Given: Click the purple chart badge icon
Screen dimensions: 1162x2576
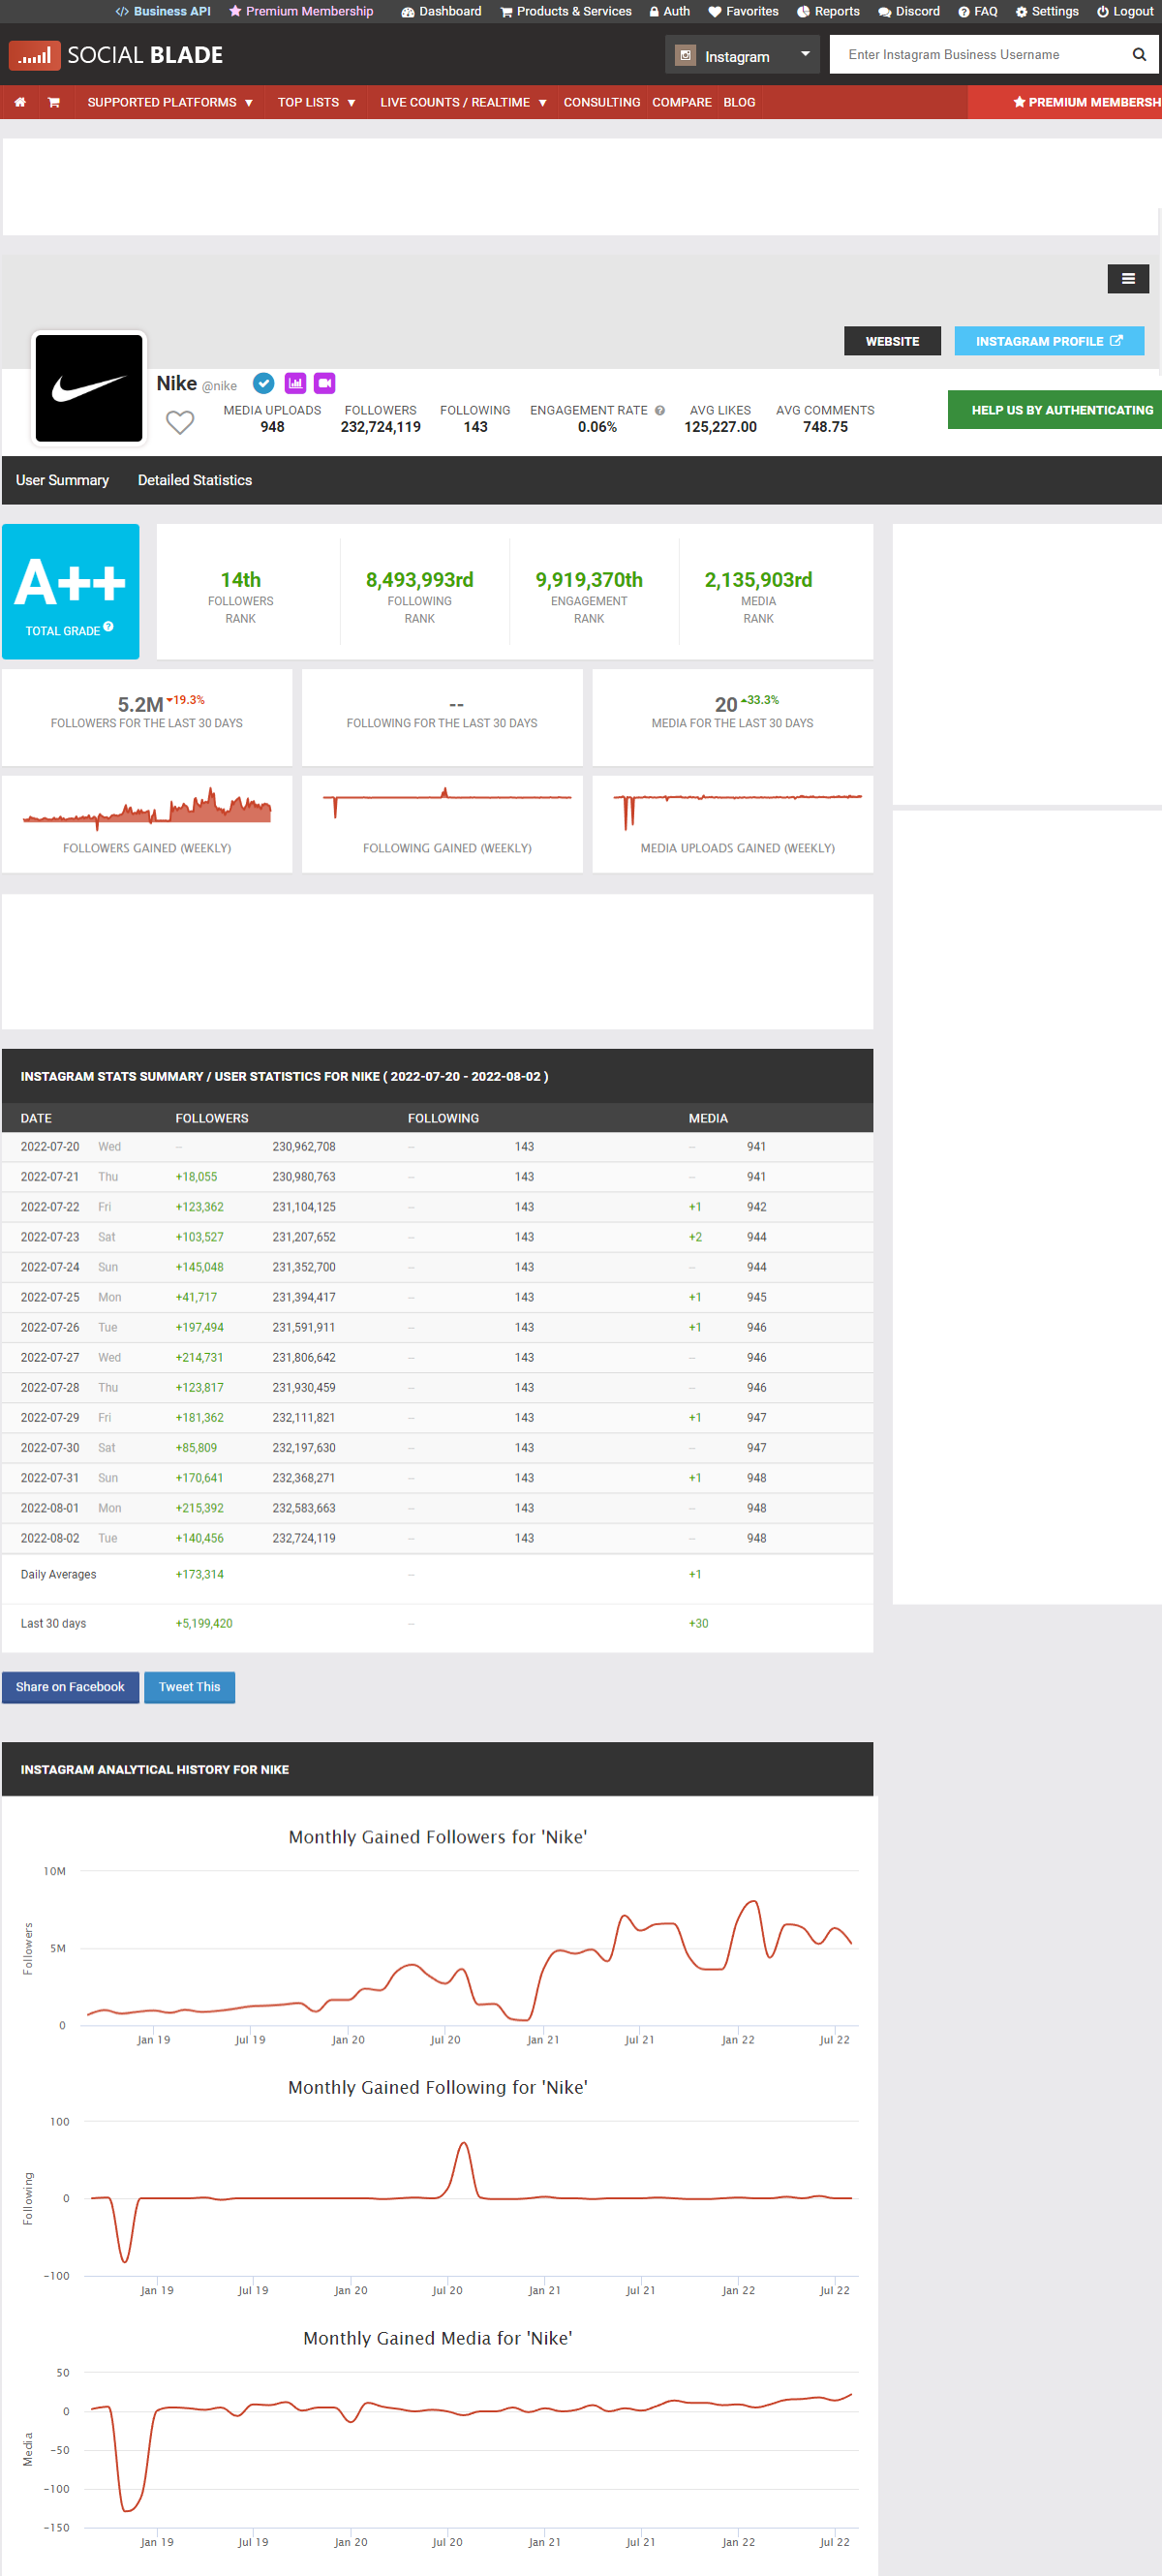Looking at the screenshot, I should coord(295,383).
